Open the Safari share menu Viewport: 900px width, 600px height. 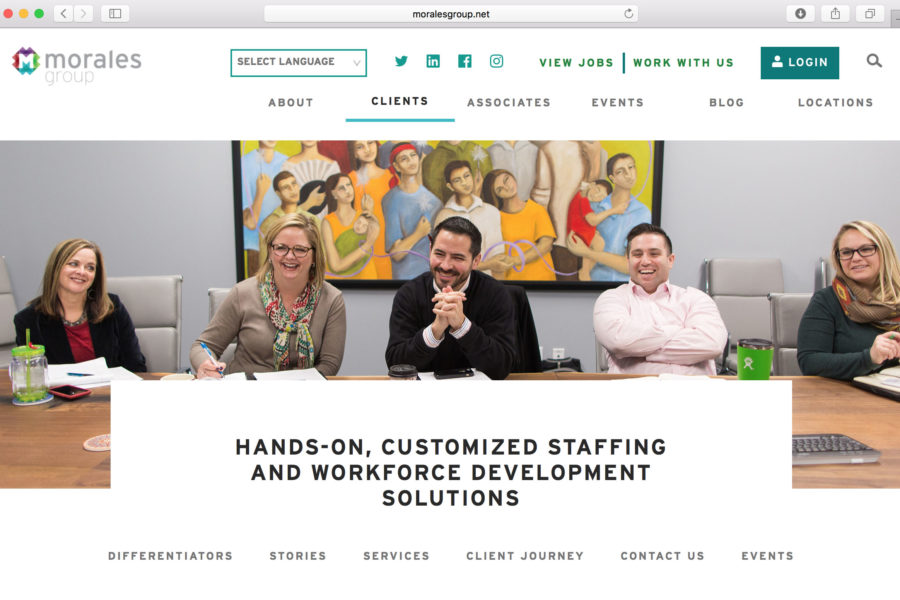(835, 14)
